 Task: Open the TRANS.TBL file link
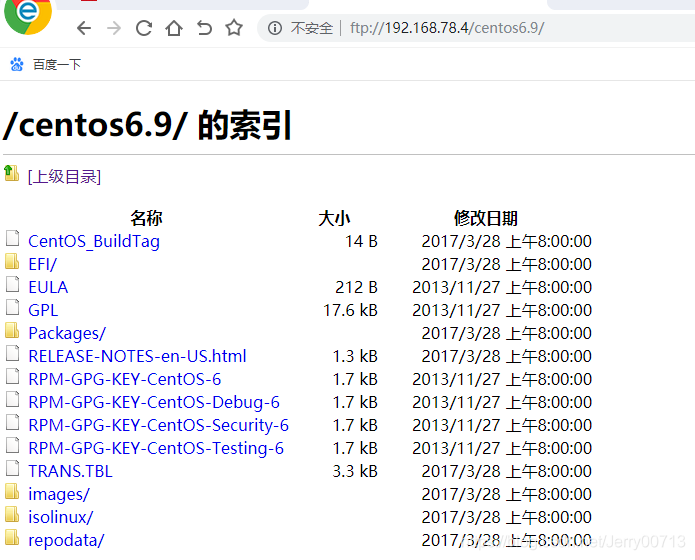[x=70, y=471]
